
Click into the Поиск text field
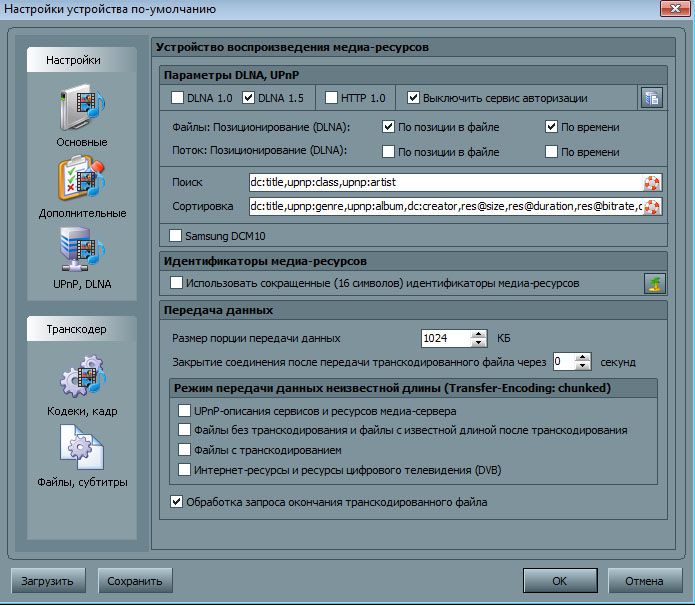coord(445,182)
